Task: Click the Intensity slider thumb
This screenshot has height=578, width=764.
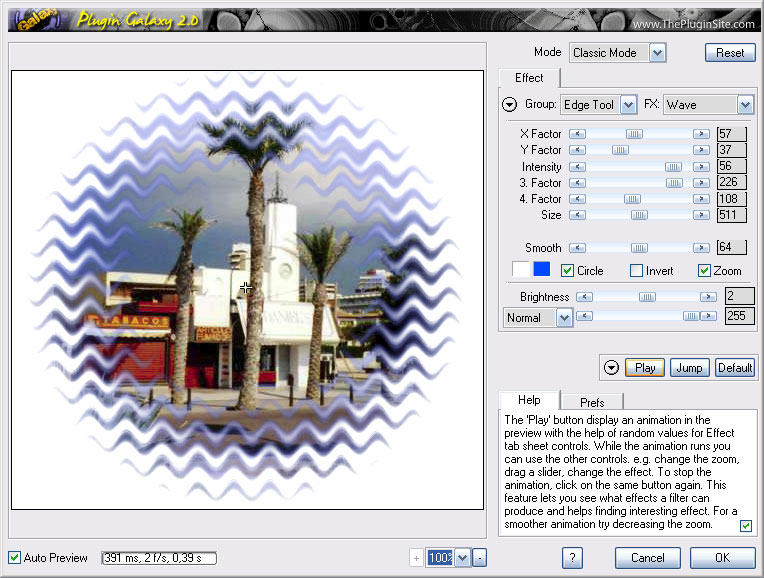Action: (x=673, y=167)
